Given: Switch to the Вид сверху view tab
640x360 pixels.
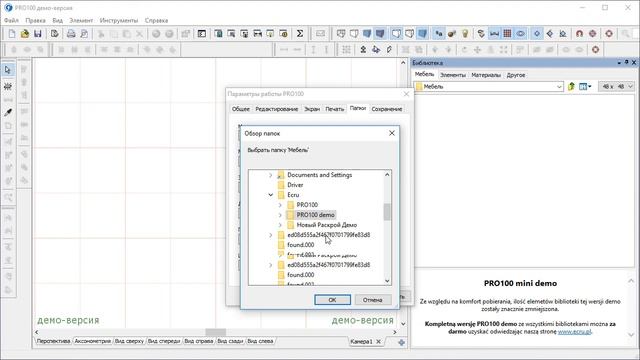Looking at the screenshot, I should [129, 341].
